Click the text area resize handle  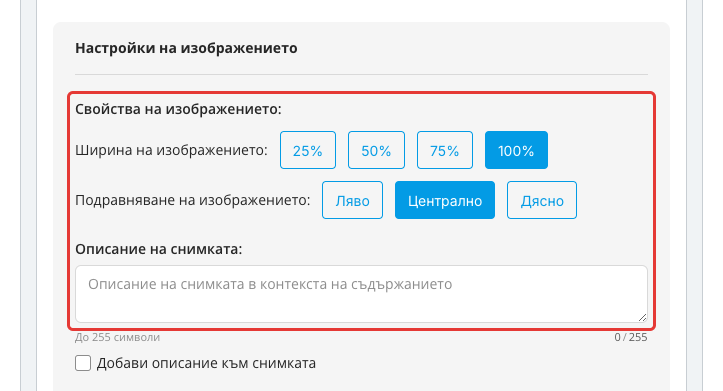(642, 318)
